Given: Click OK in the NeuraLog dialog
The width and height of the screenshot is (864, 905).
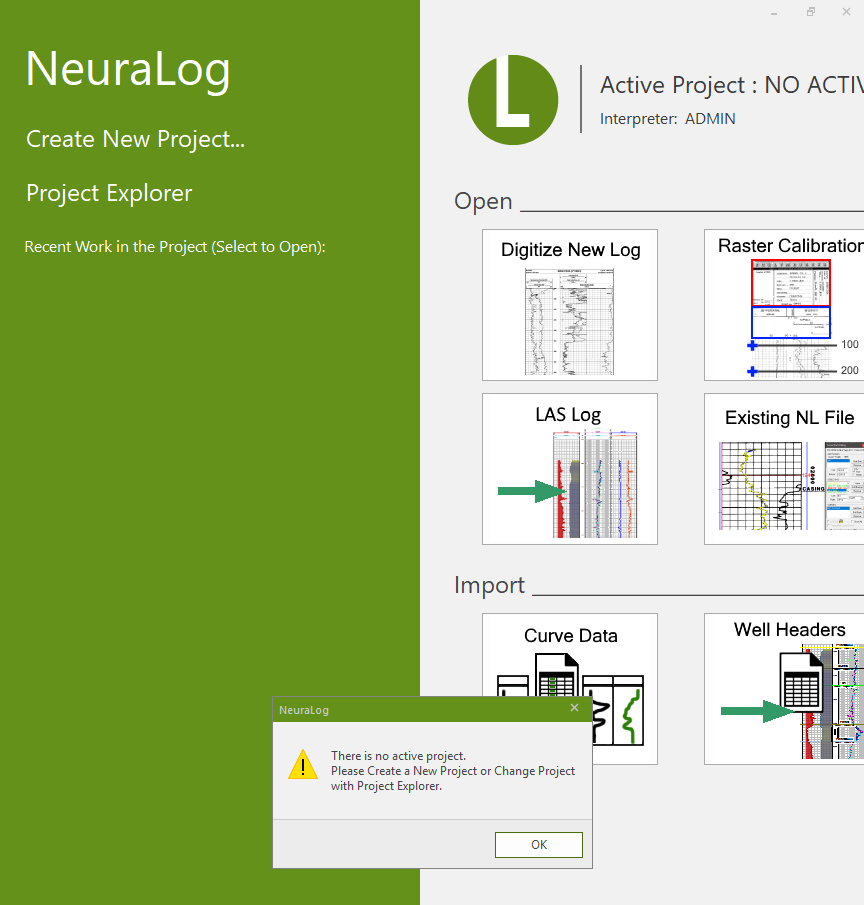Looking at the screenshot, I should coord(538,844).
